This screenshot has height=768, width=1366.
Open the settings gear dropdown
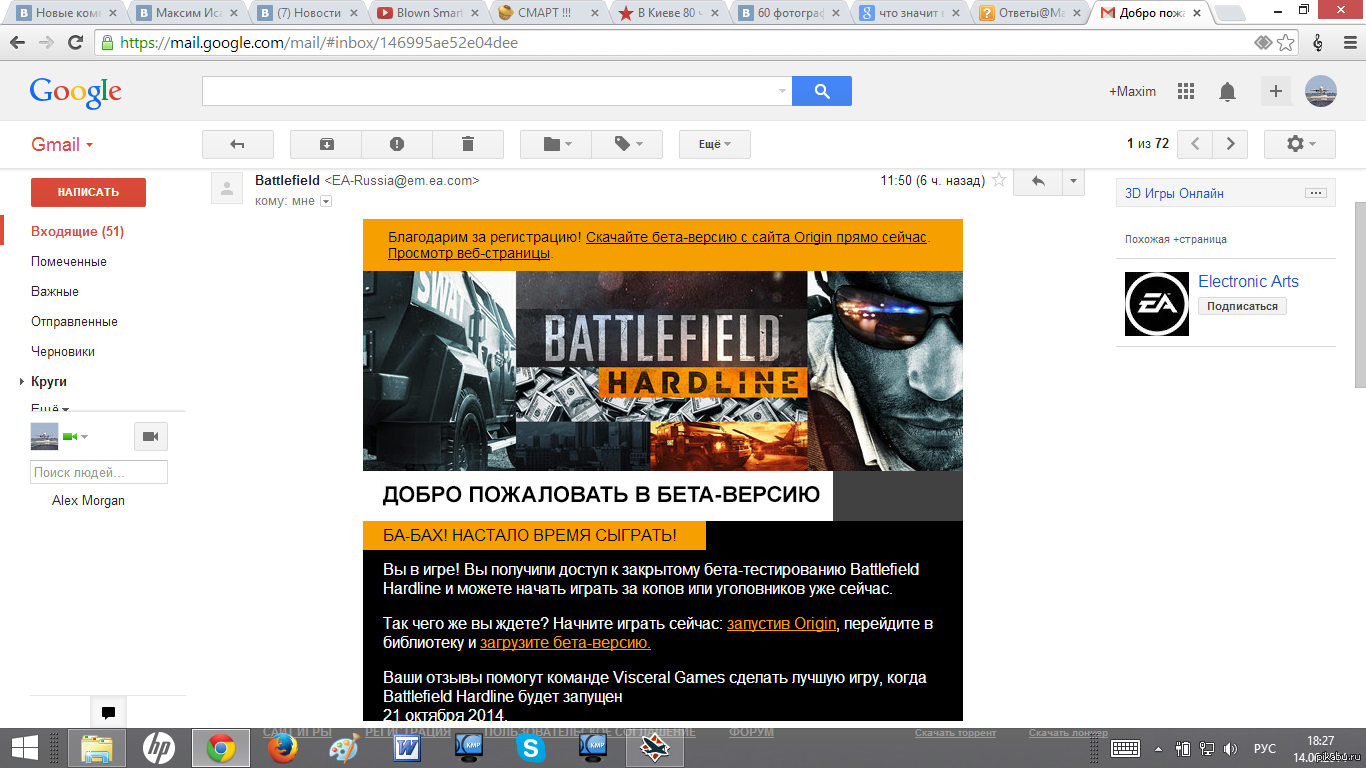[x=1300, y=144]
